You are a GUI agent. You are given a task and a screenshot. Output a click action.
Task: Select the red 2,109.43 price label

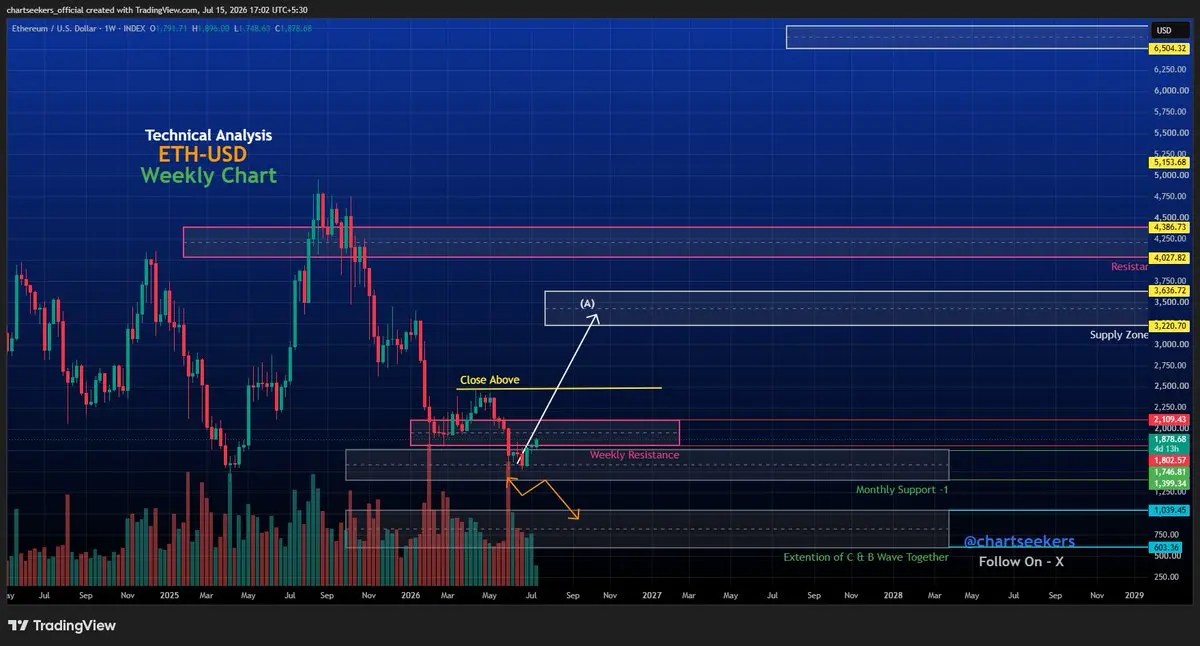(1168, 420)
